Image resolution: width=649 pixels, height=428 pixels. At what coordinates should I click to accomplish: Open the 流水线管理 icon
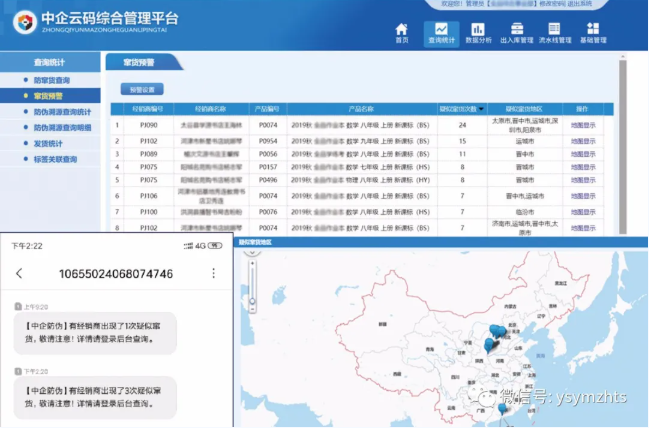[555, 33]
